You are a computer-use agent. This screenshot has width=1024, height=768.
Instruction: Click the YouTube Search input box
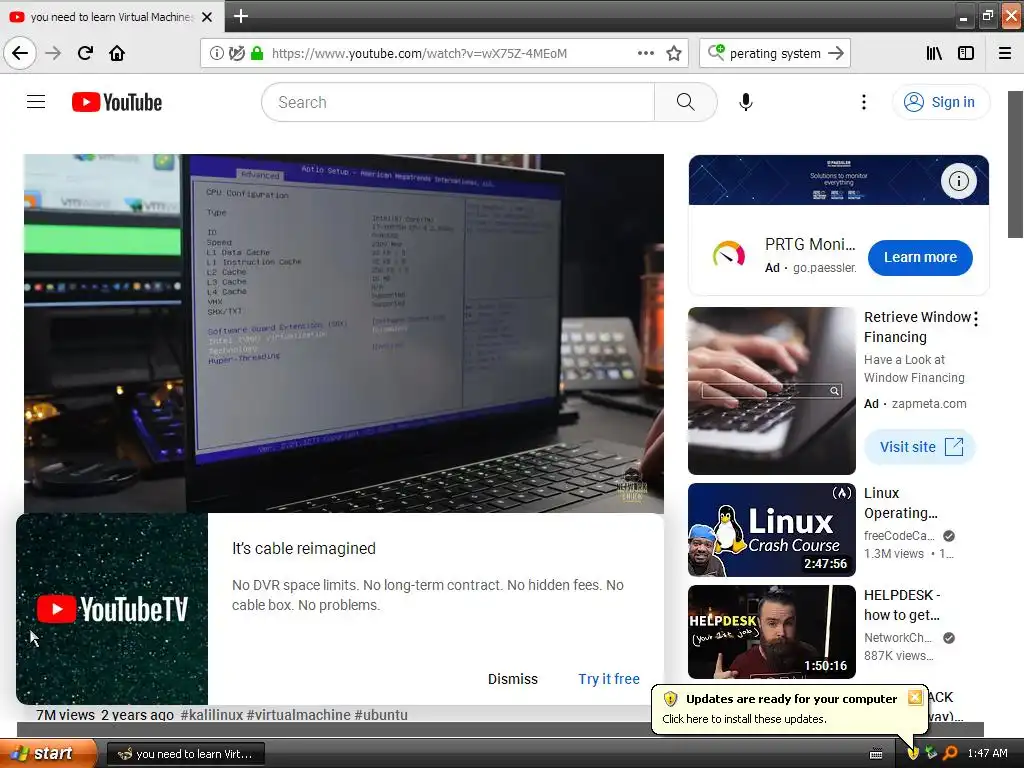pos(458,102)
